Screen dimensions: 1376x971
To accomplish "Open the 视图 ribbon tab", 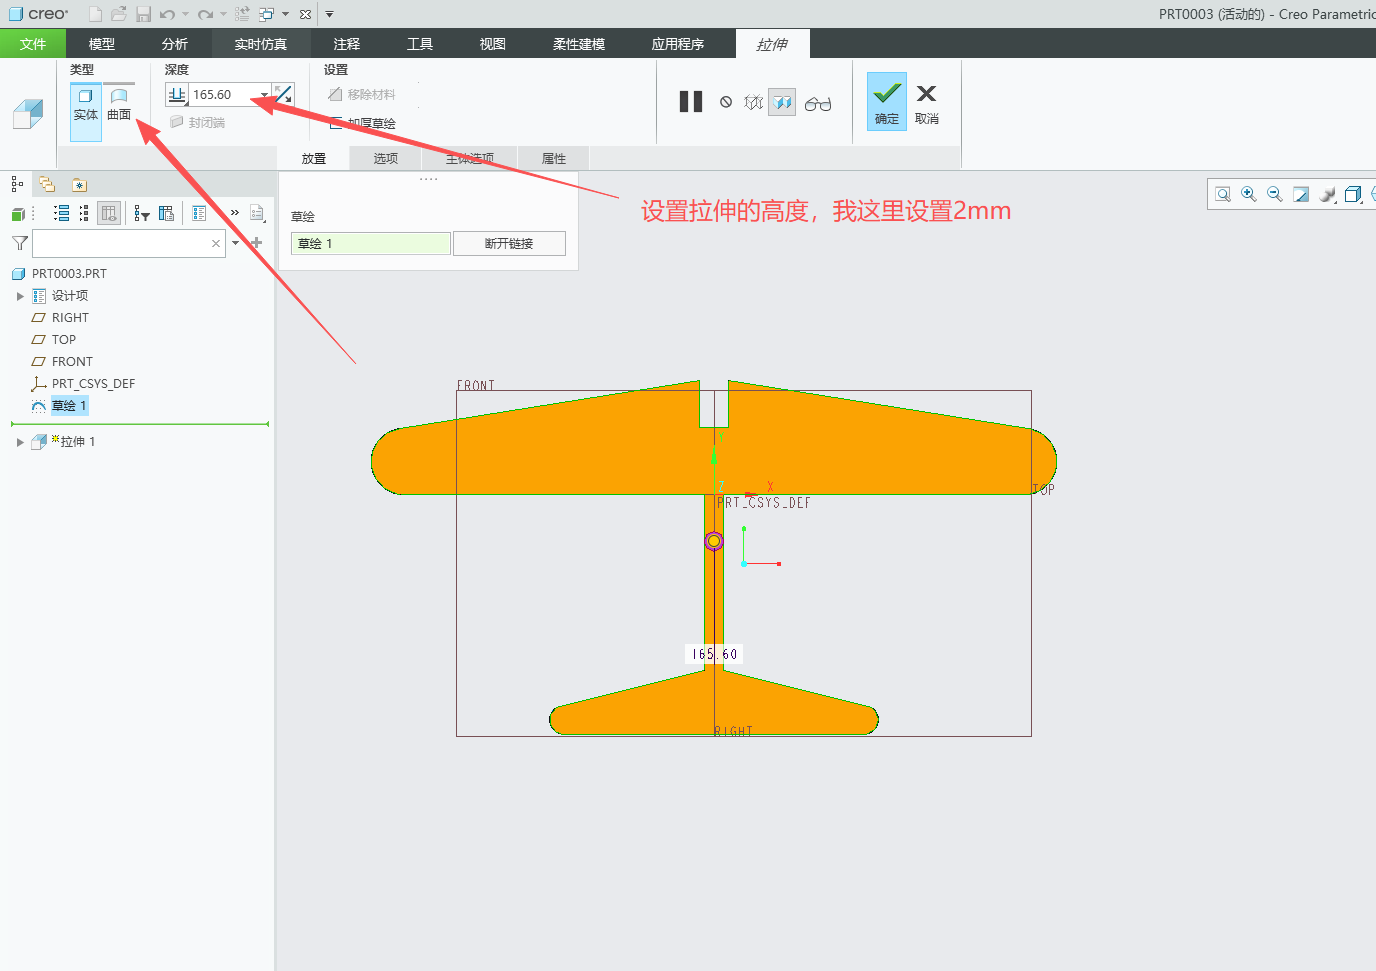I will click(492, 44).
